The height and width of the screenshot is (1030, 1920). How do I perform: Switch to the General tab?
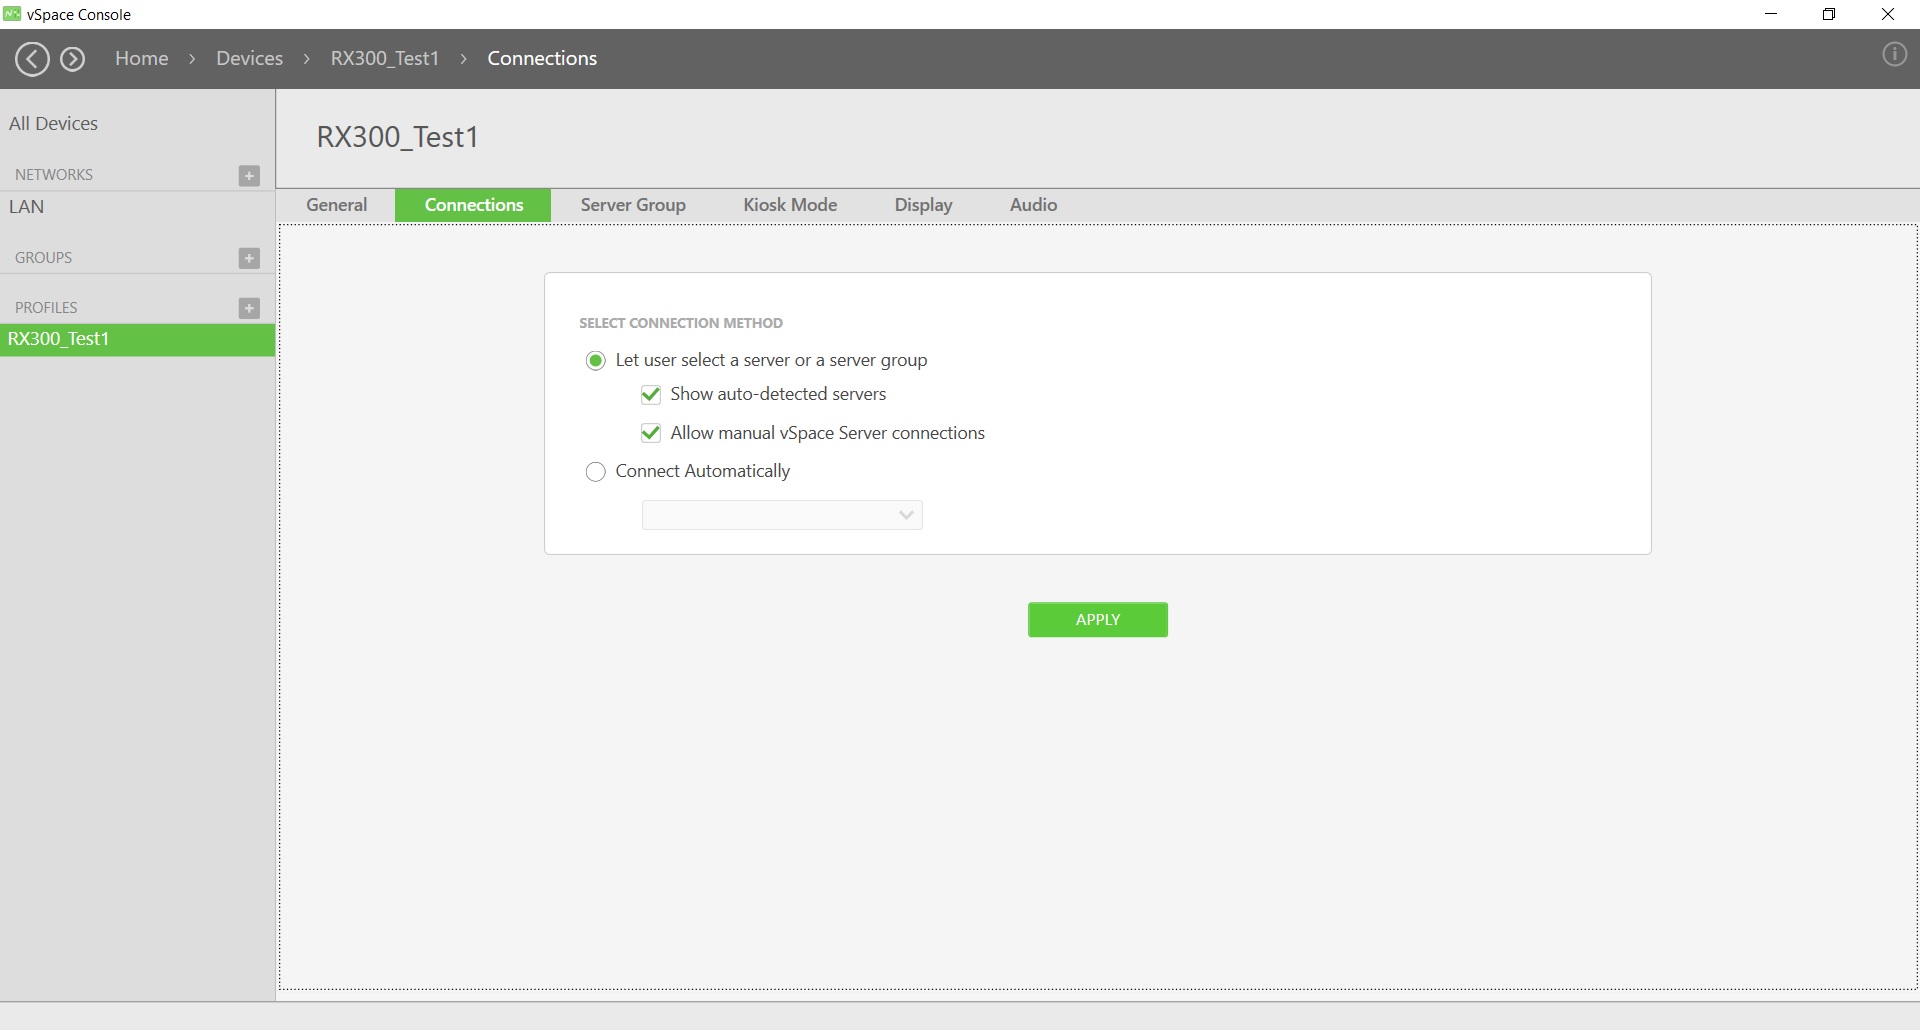point(337,205)
